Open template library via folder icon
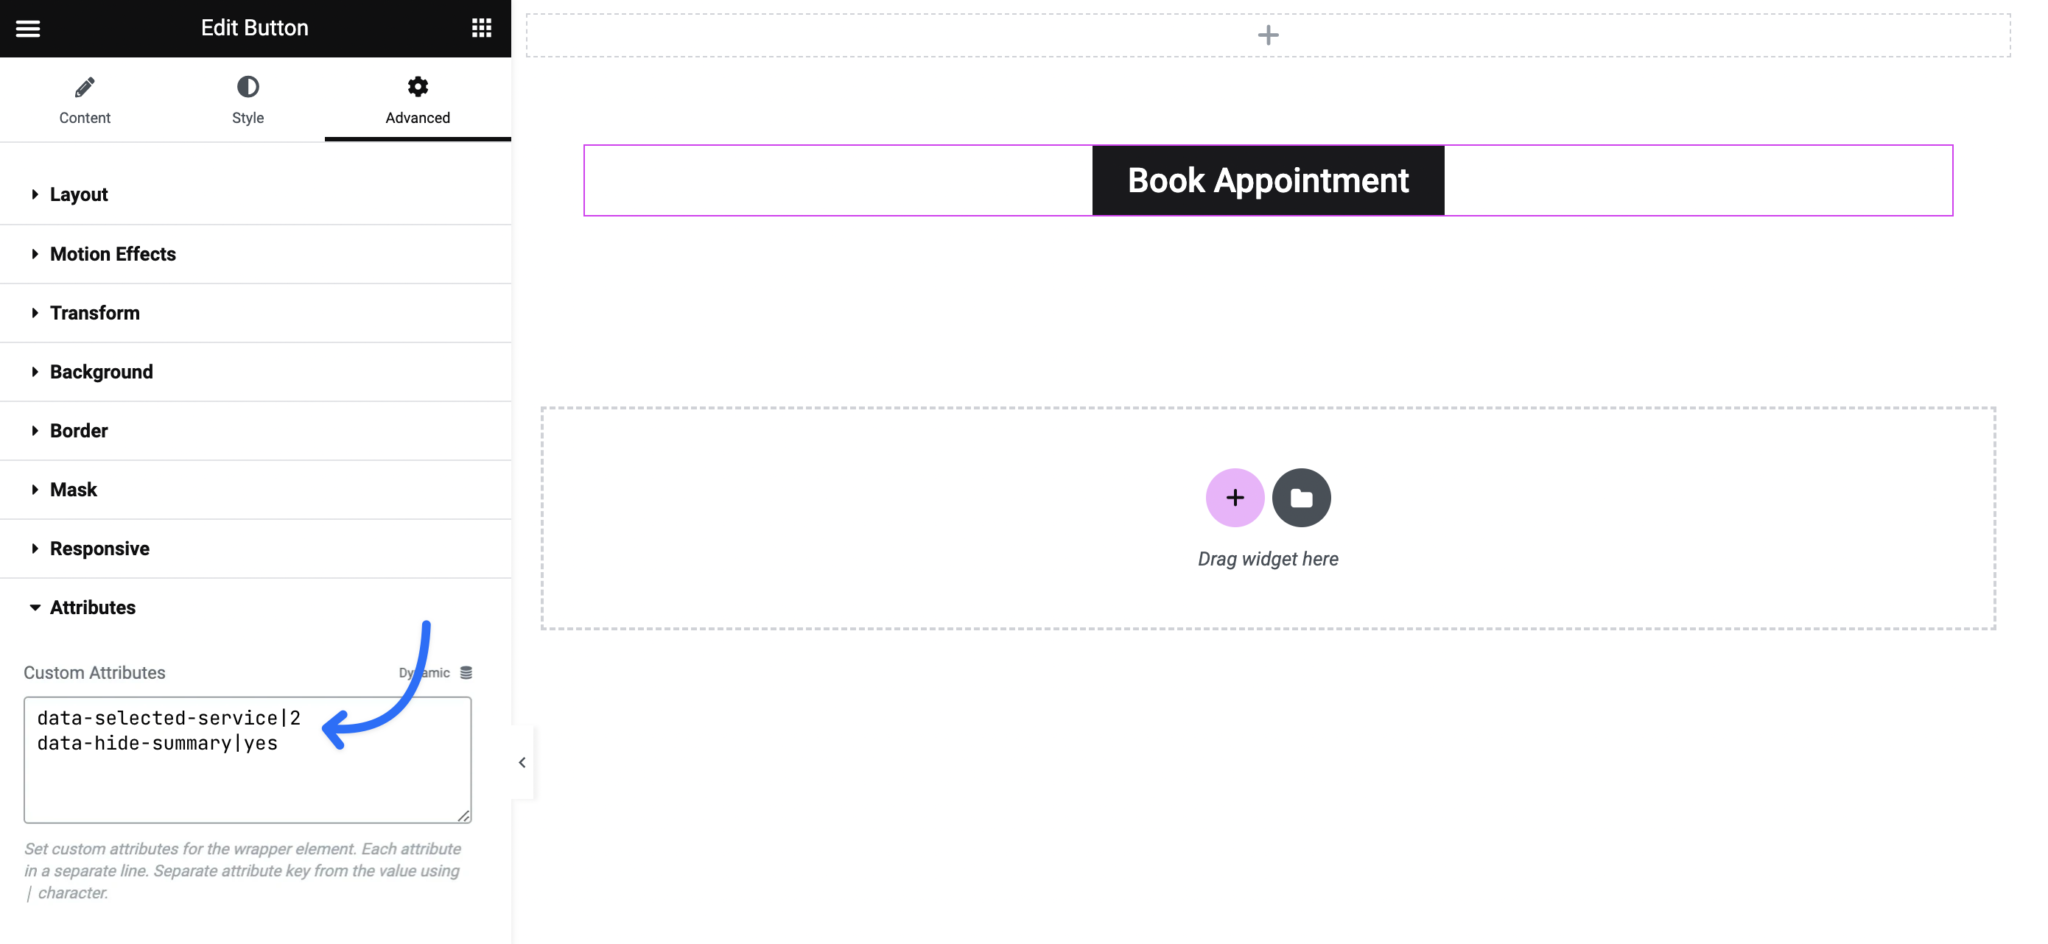 point(1301,497)
